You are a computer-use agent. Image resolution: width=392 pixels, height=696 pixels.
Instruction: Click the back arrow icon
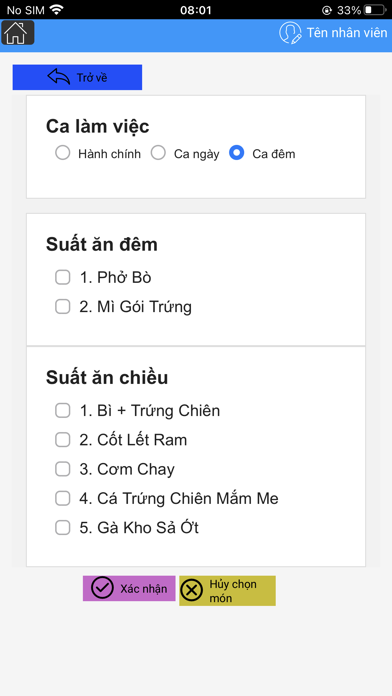(59, 77)
